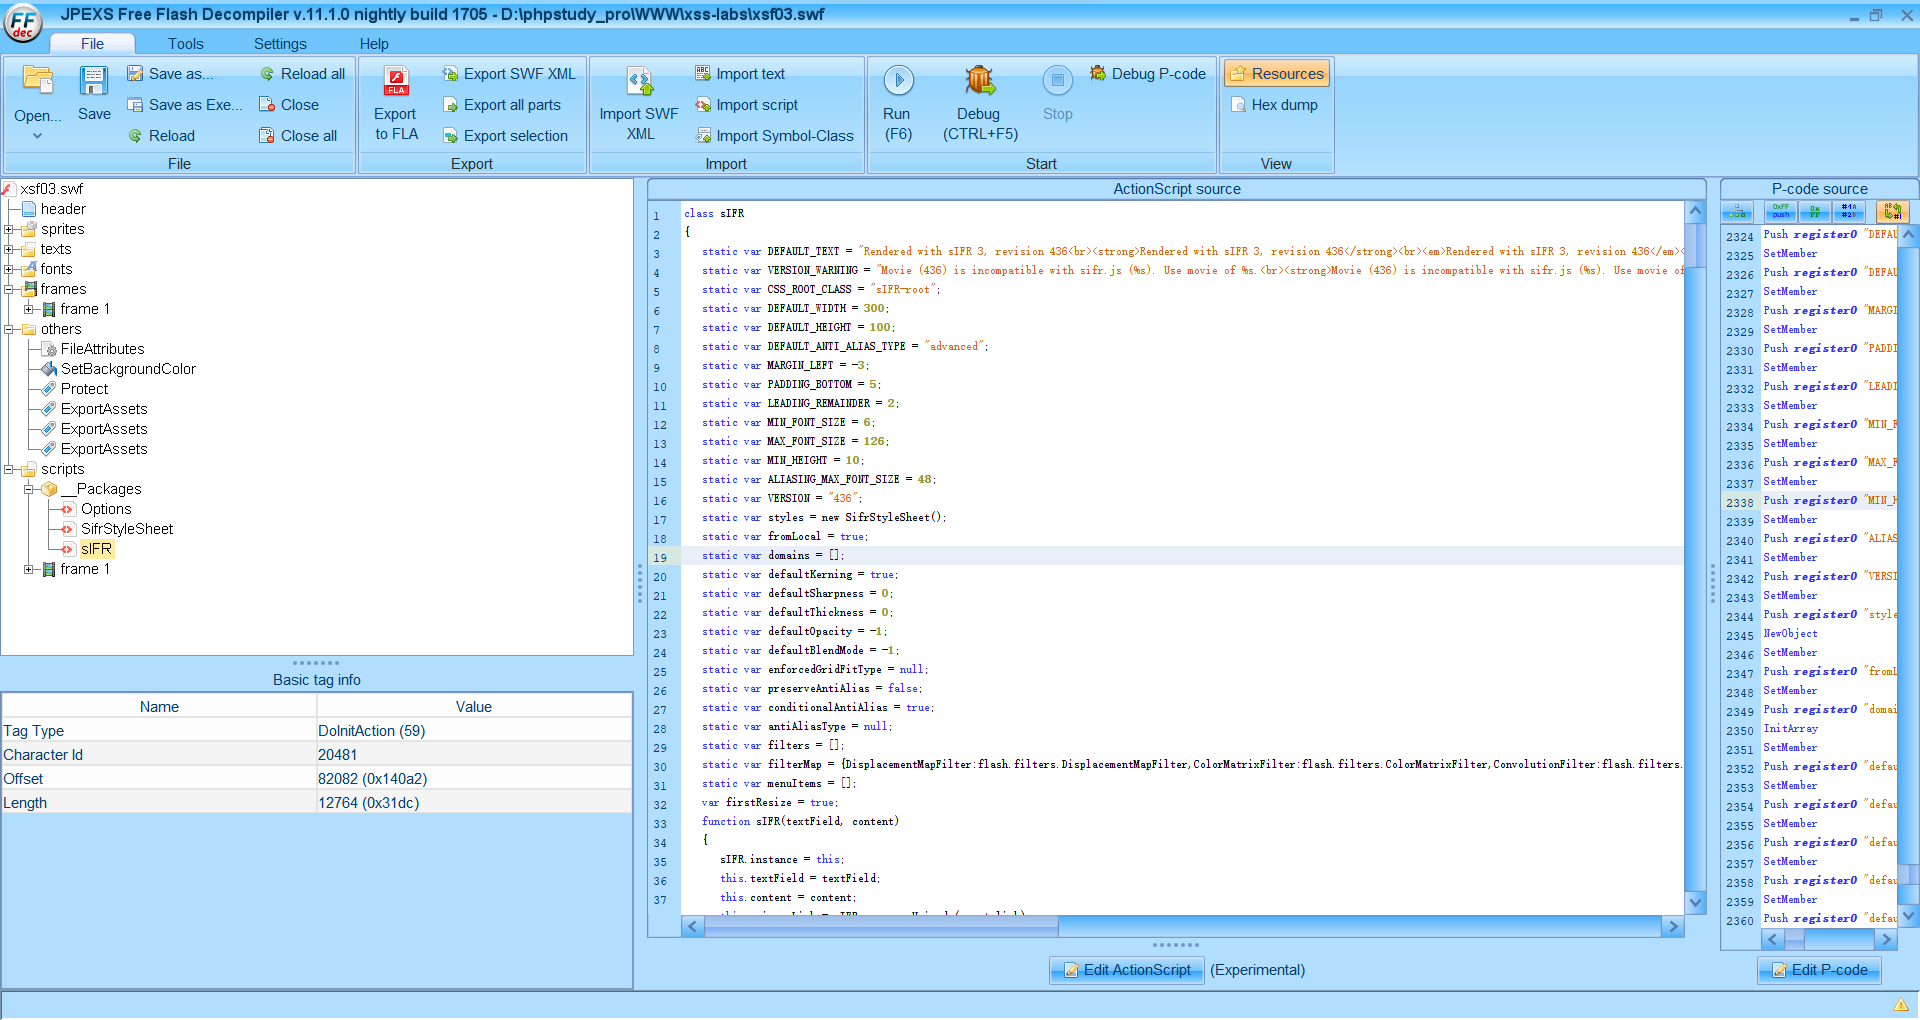Click the Save as icon
The image size is (1920, 1020).
tap(135, 73)
